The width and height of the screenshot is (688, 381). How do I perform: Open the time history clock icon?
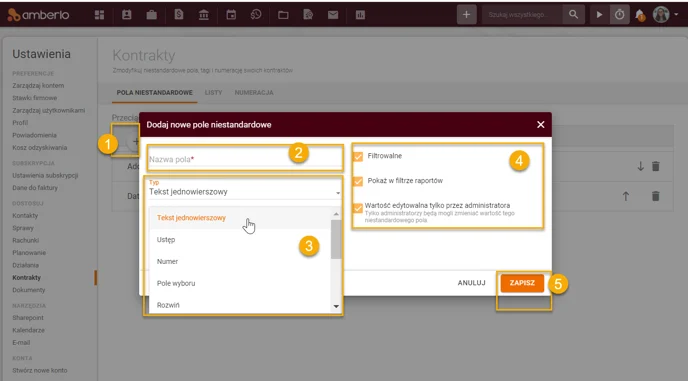[x=256, y=15]
